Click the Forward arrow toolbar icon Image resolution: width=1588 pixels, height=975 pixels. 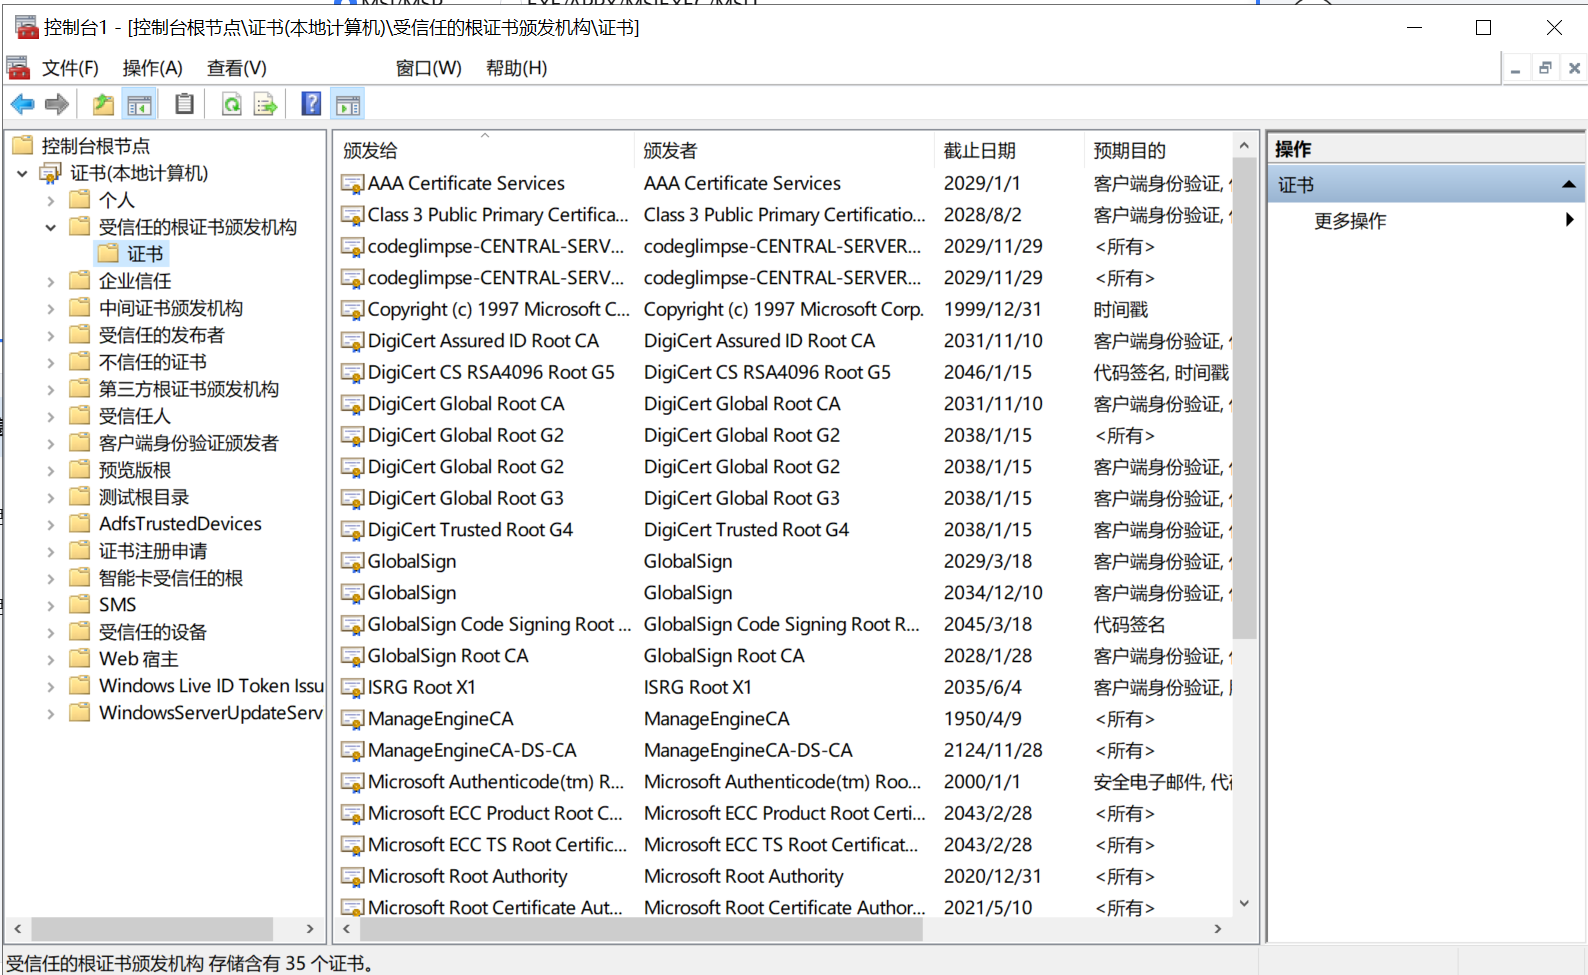[57, 104]
